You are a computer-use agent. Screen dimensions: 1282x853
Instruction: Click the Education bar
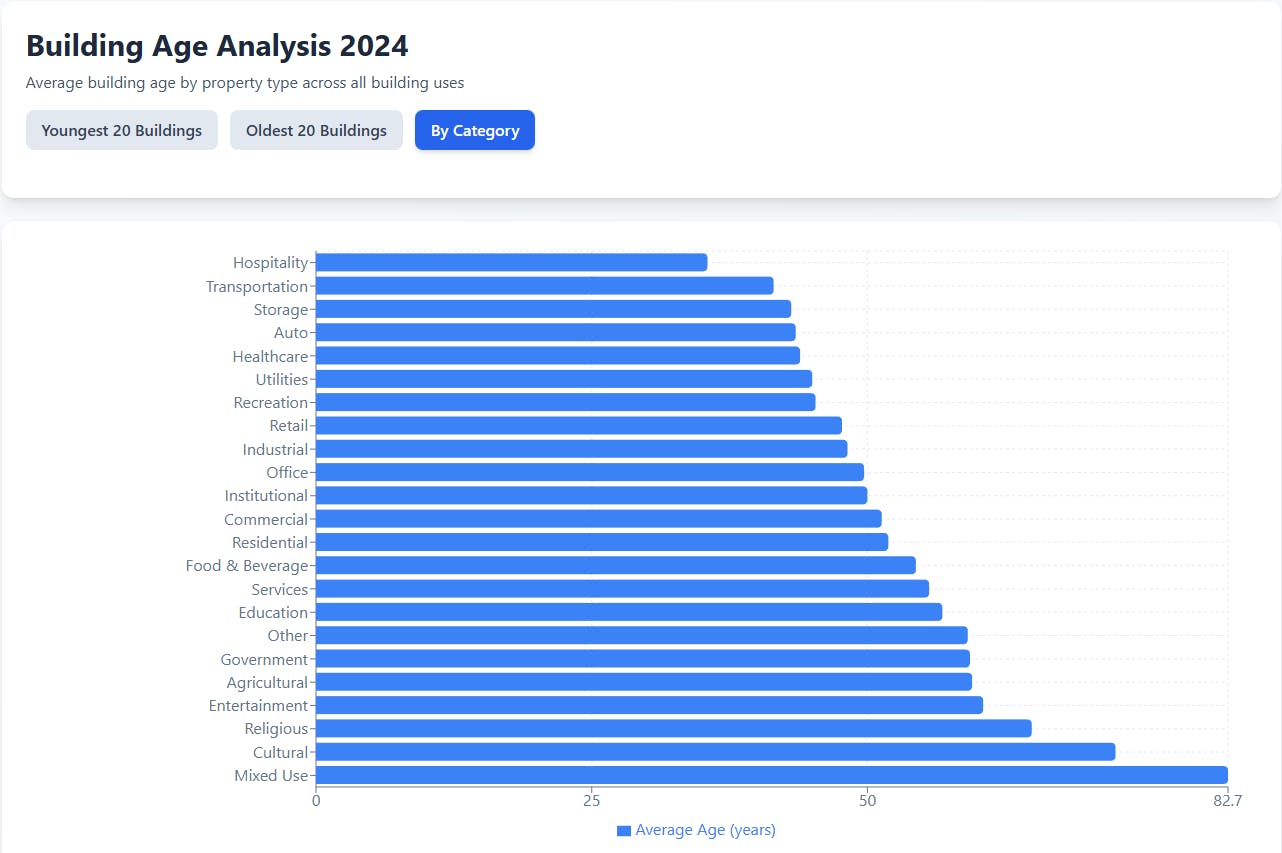628,612
